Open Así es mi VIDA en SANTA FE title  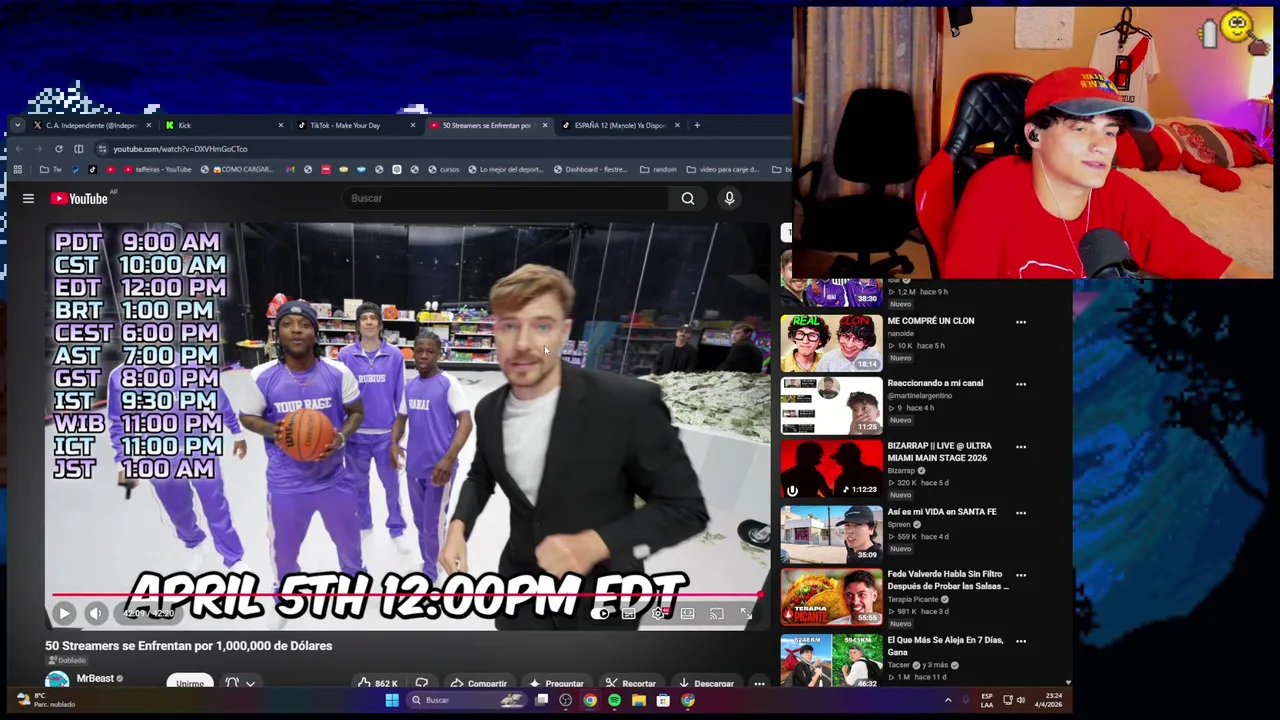click(942, 512)
